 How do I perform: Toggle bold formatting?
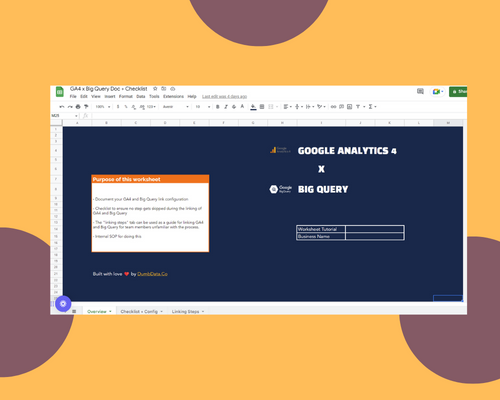(x=218, y=107)
